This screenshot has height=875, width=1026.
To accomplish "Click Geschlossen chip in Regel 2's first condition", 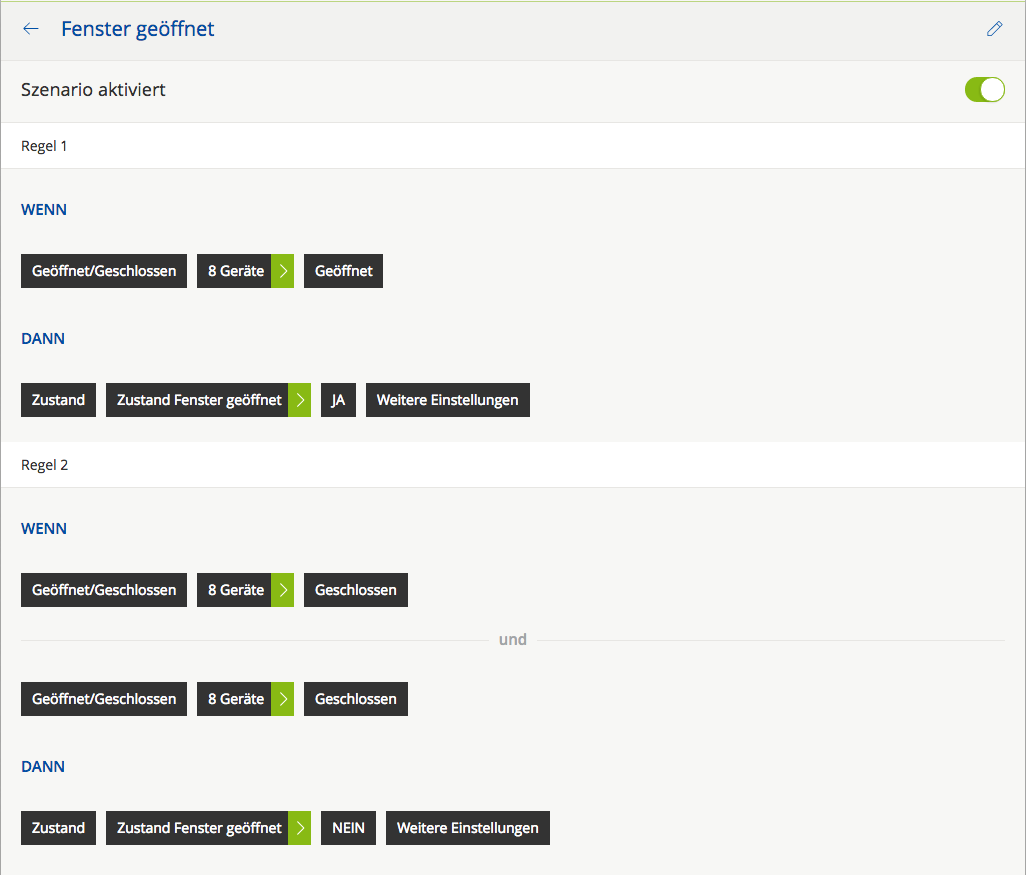I will (355, 590).
